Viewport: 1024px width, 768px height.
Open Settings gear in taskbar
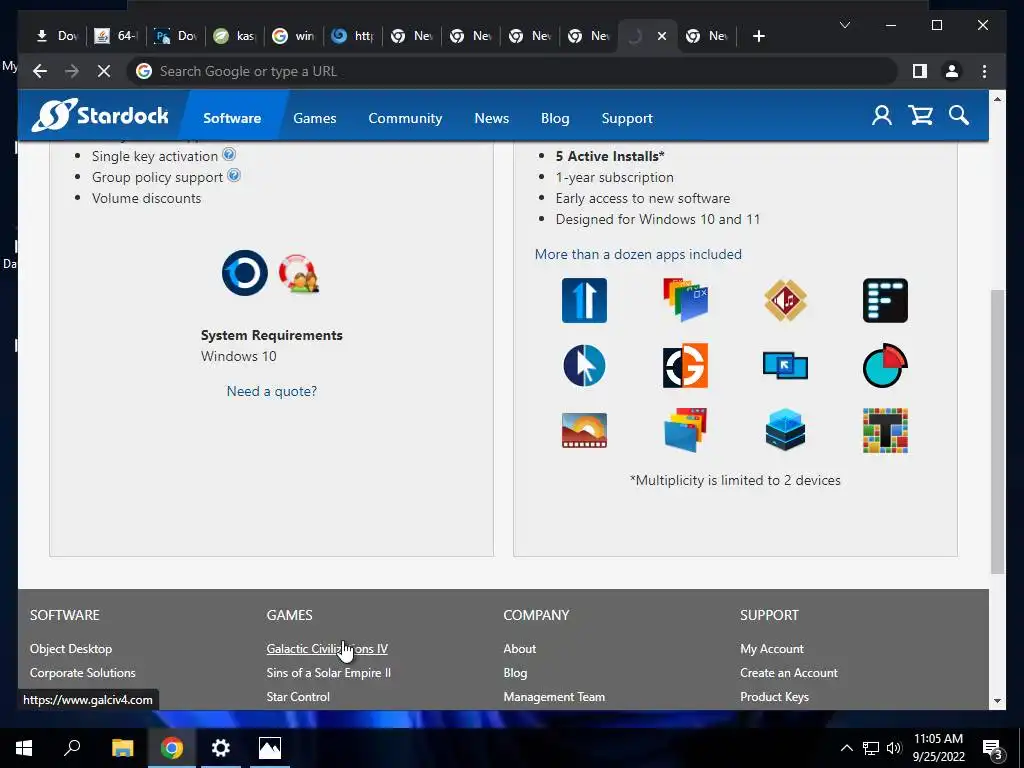click(x=221, y=748)
